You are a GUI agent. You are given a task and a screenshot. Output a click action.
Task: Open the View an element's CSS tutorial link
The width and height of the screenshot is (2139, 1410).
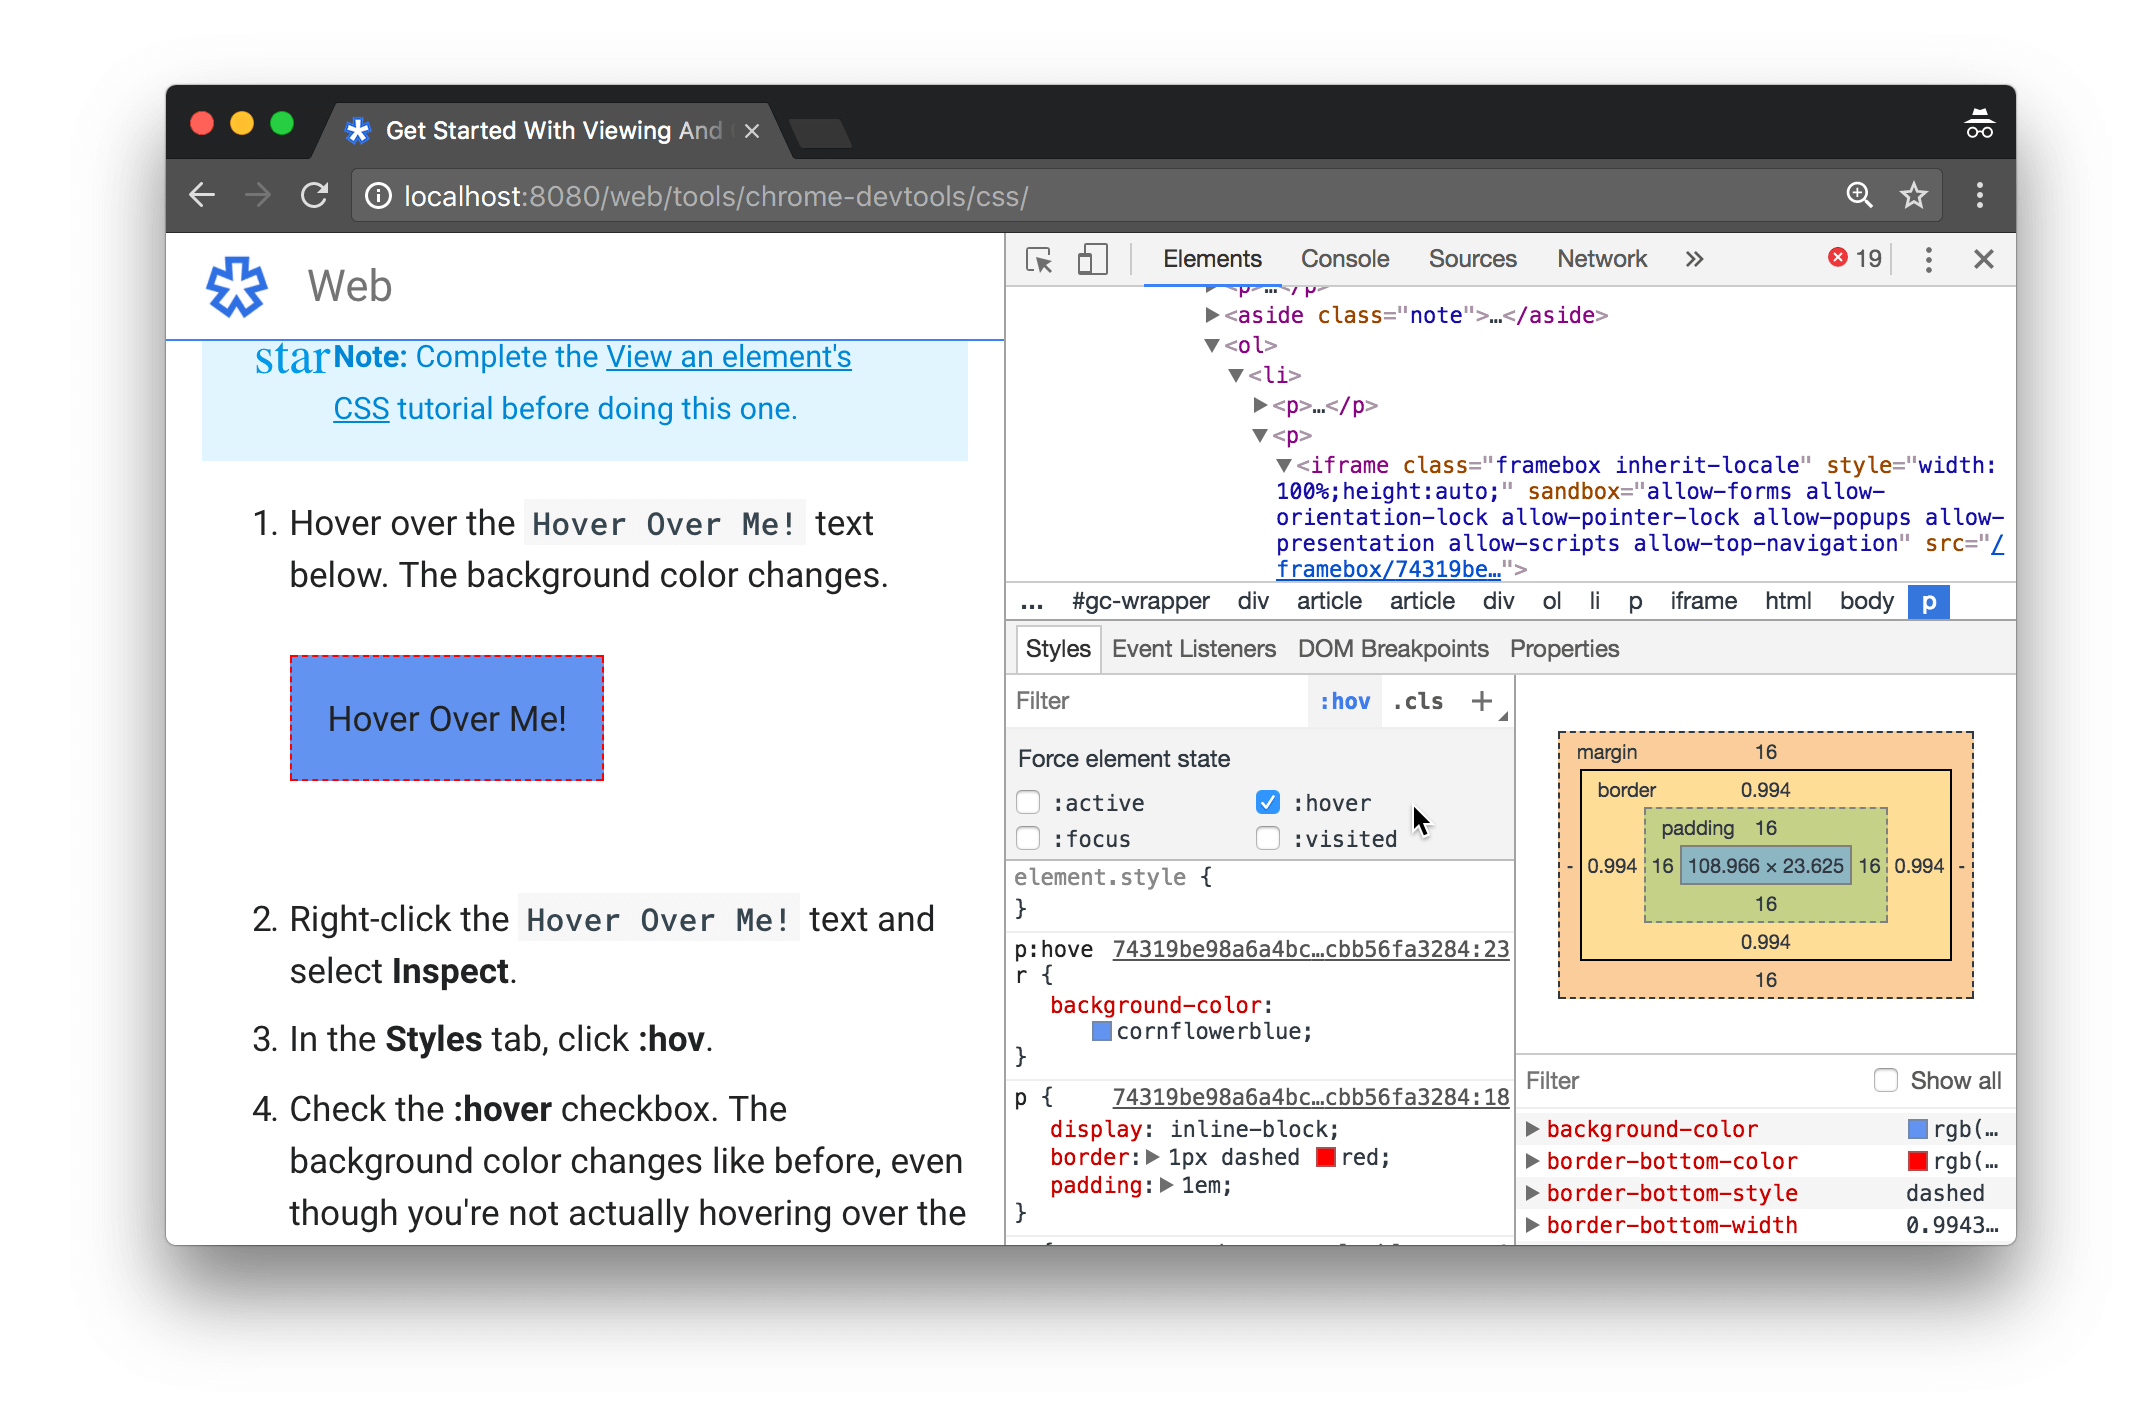click(x=728, y=356)
